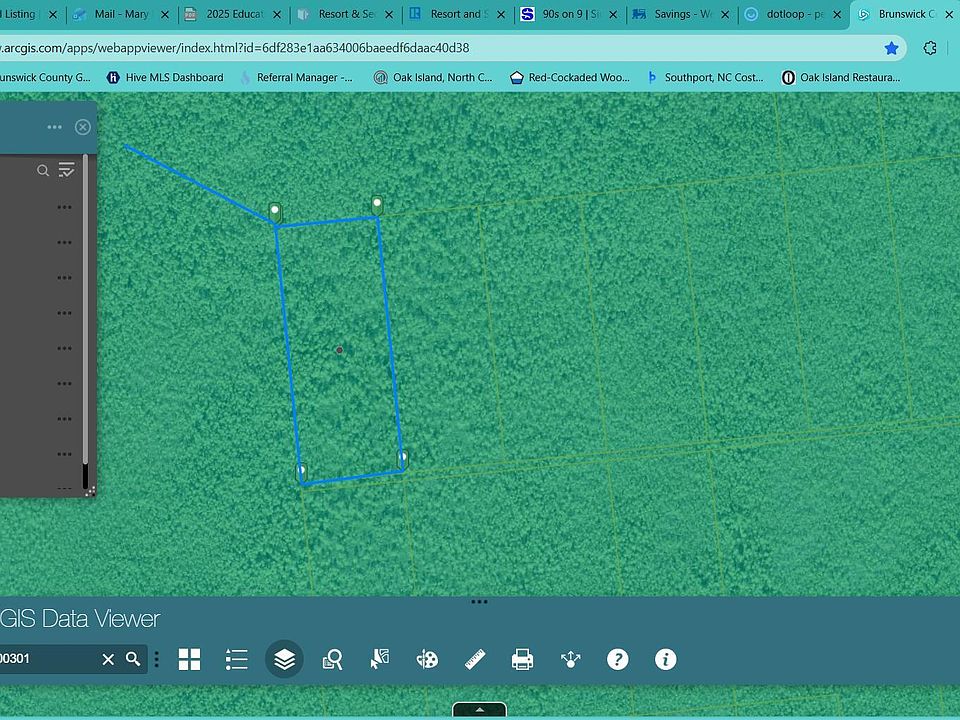Open the About info icon
The image size is (960, 720).
point(665,659)
